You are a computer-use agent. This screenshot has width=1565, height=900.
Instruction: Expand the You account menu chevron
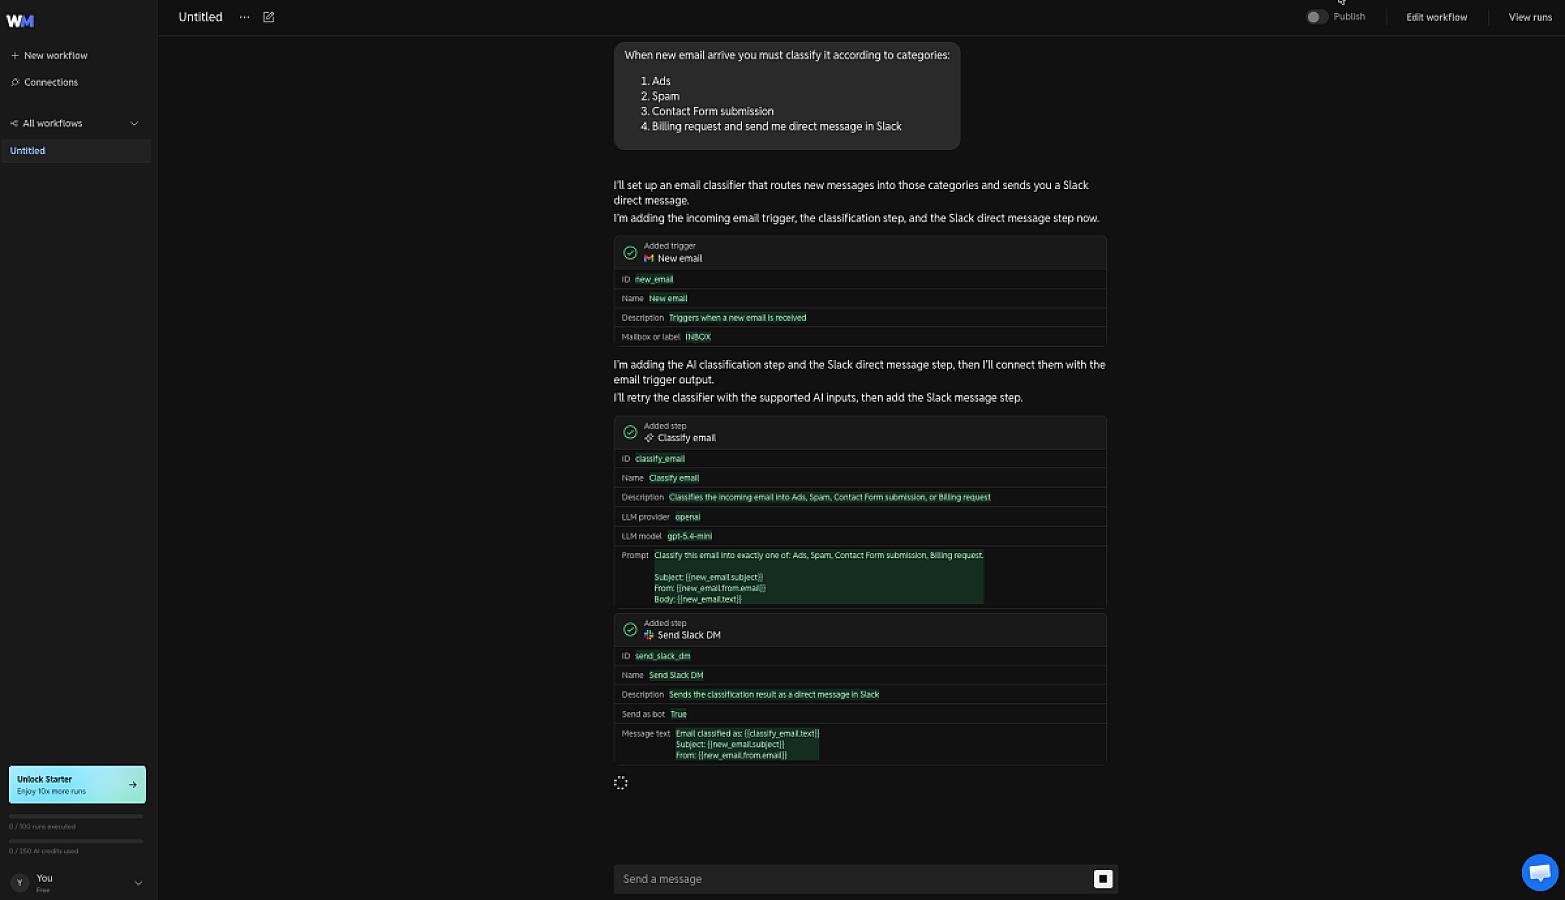138,883
